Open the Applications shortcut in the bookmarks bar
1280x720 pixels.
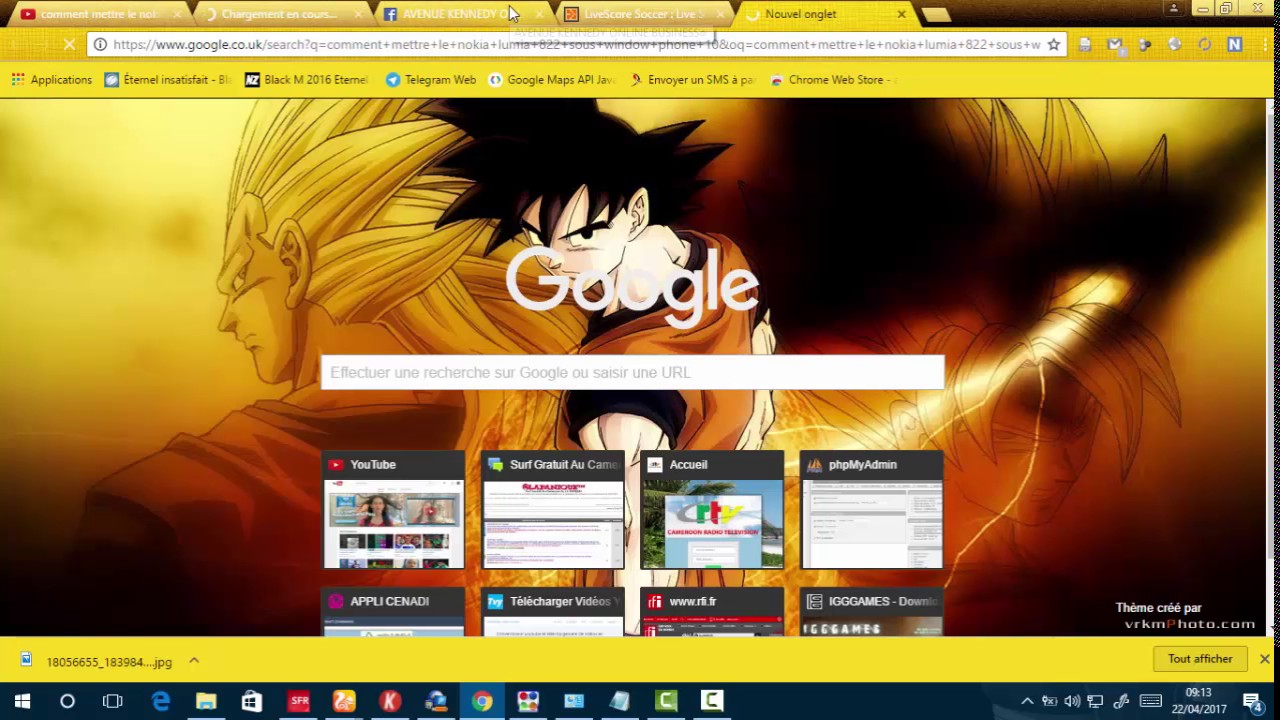point(51,80)
